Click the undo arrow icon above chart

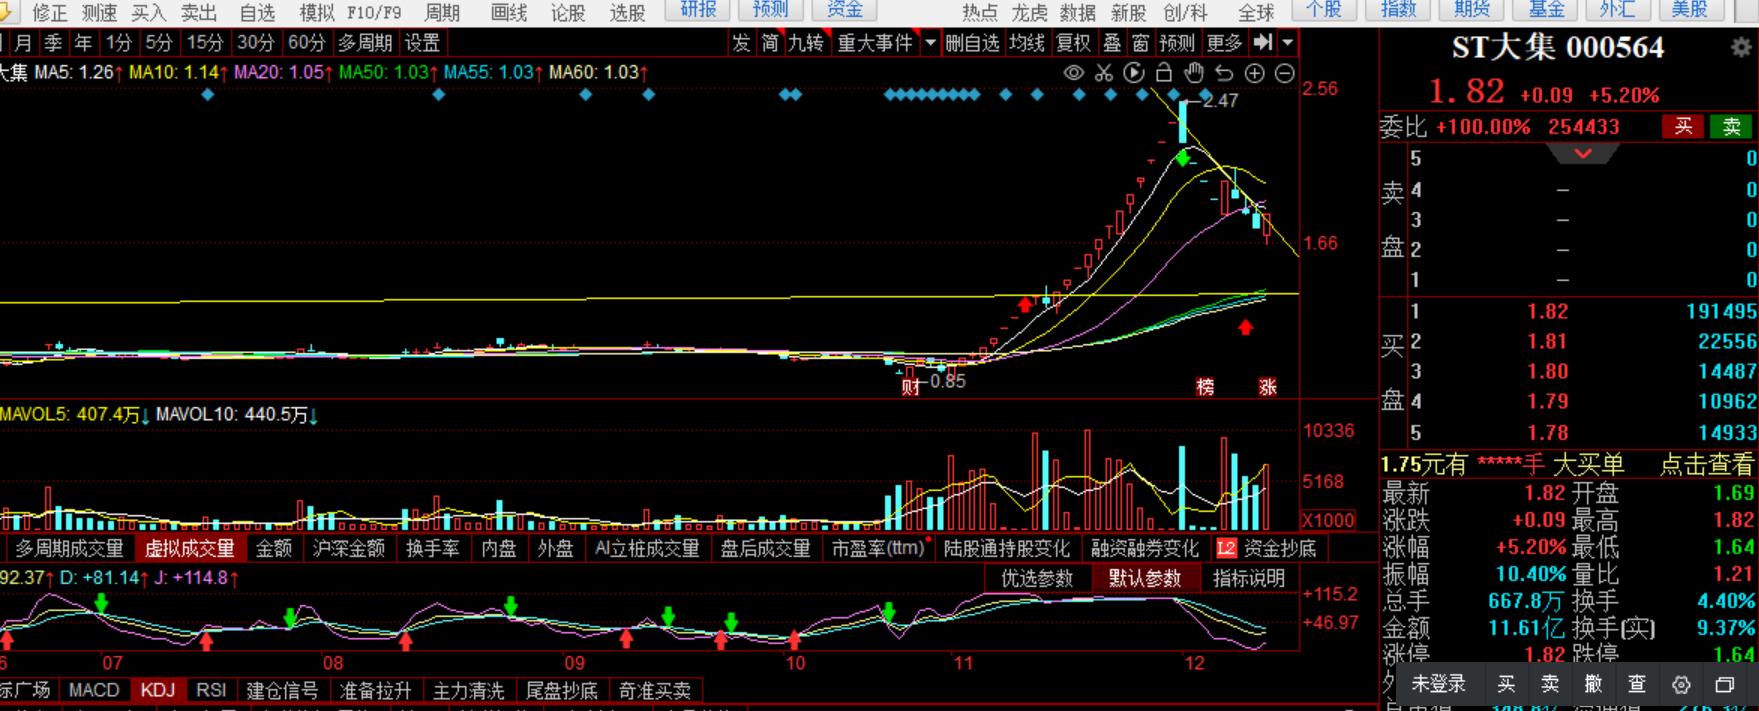[x=1224, y=73]
